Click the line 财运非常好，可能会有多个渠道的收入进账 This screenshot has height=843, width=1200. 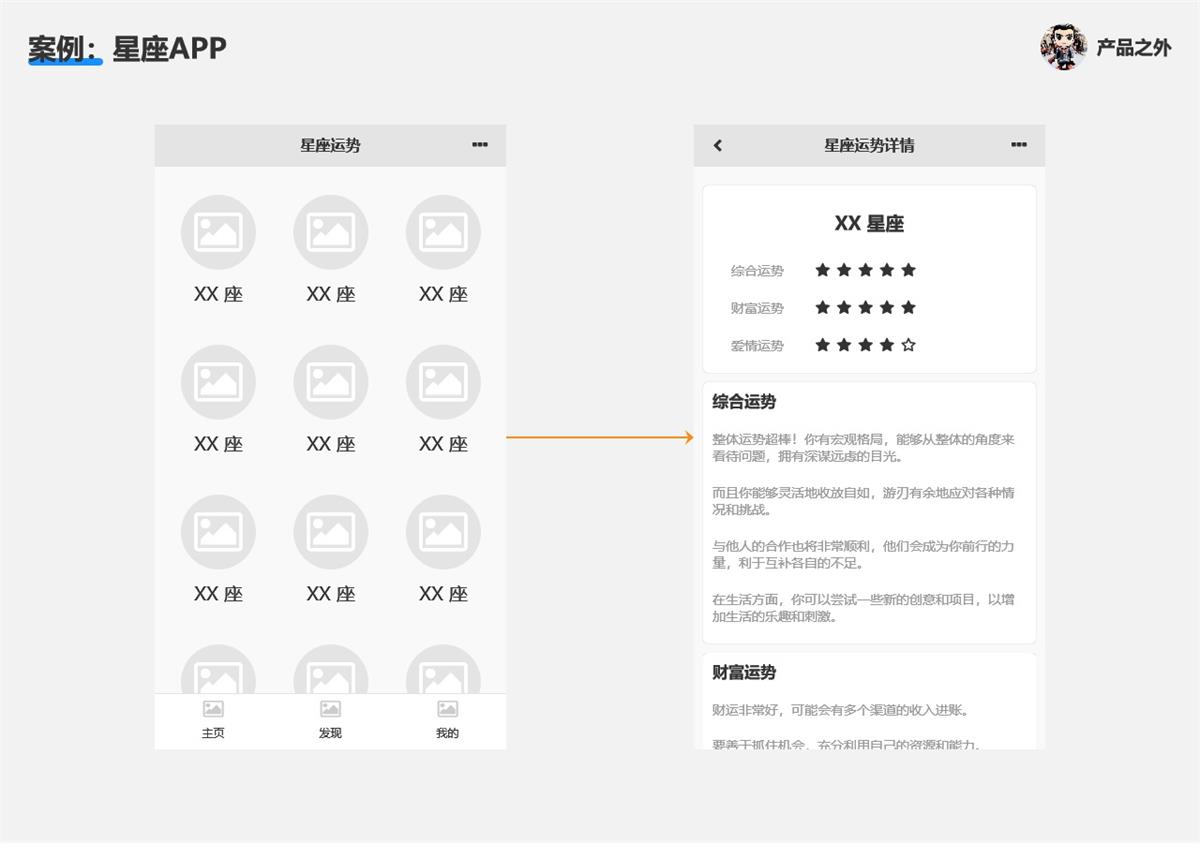pos(841,711)
